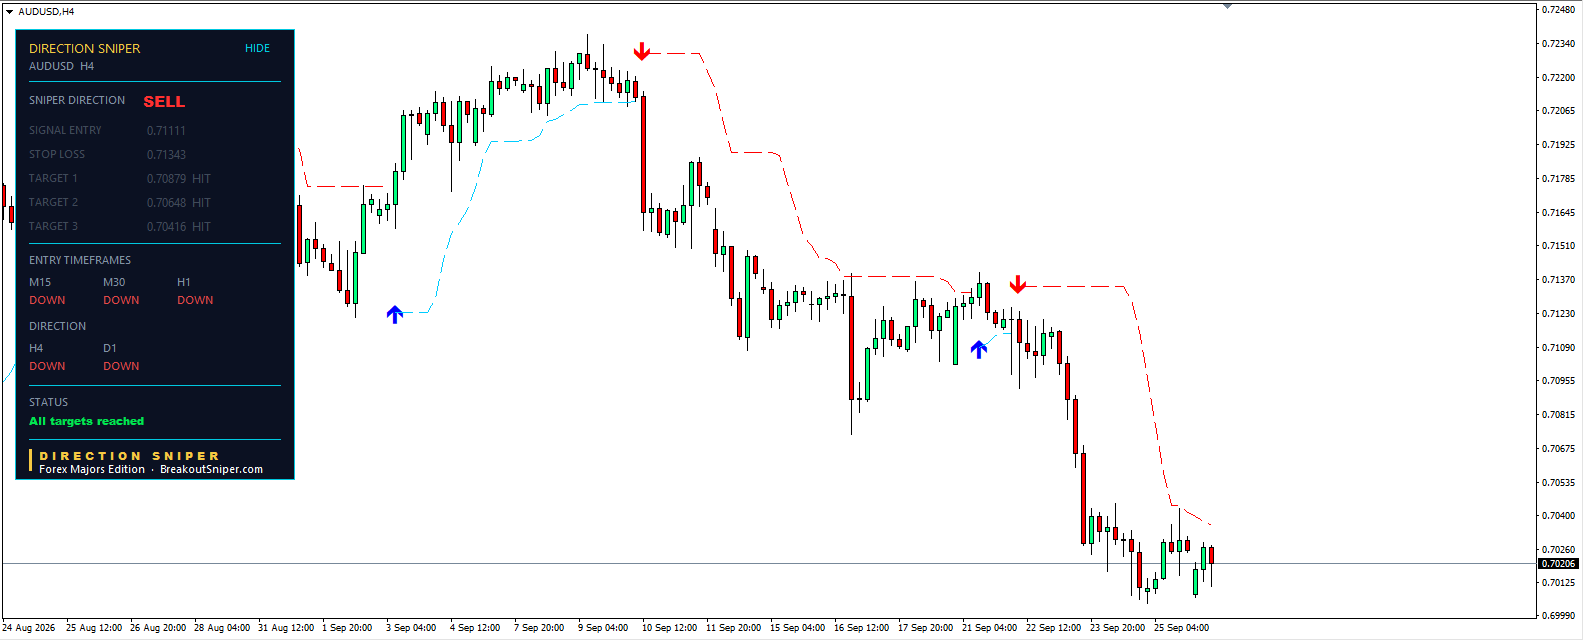Click the M15 DOWN timeframe indicator
The width and height of the screenshot is (1583, 641).
coord(47,300)
